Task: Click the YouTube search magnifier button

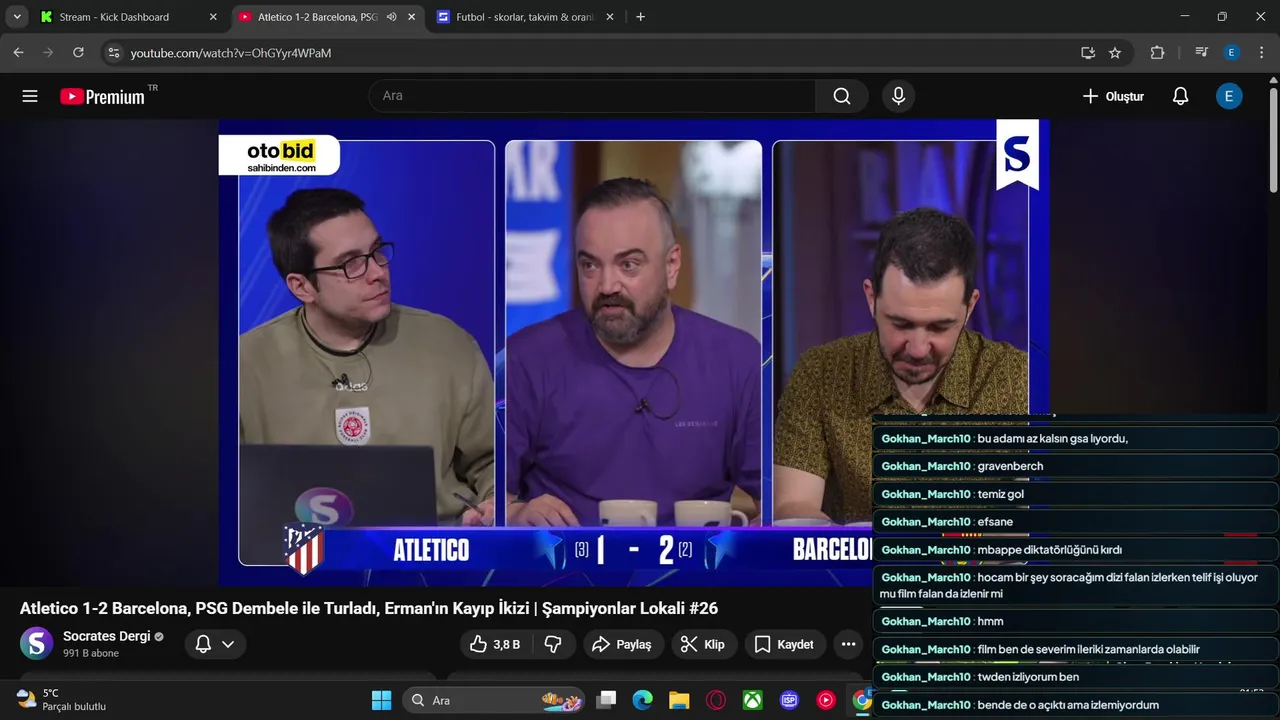Action: 842,96
